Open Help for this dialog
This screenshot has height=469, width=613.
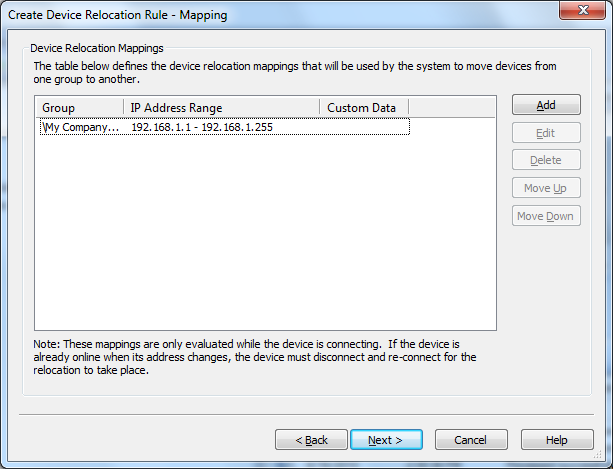(557, 440)
